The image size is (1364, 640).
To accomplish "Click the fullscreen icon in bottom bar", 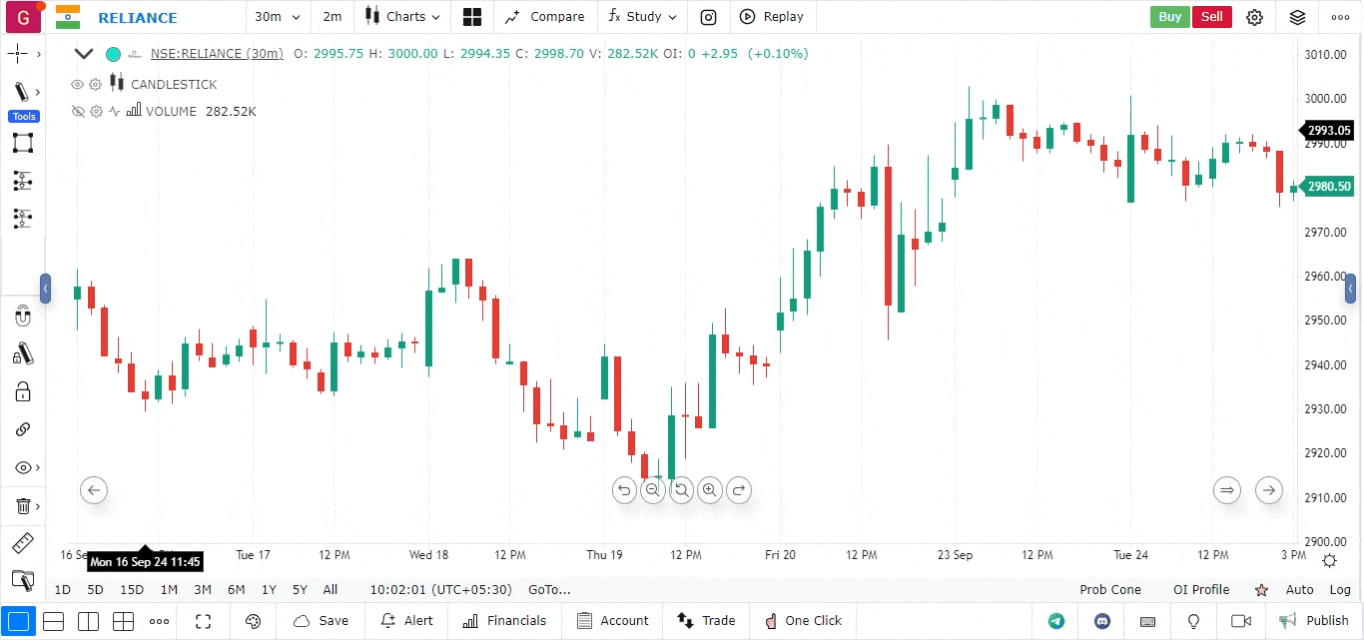I will (203, 621).
